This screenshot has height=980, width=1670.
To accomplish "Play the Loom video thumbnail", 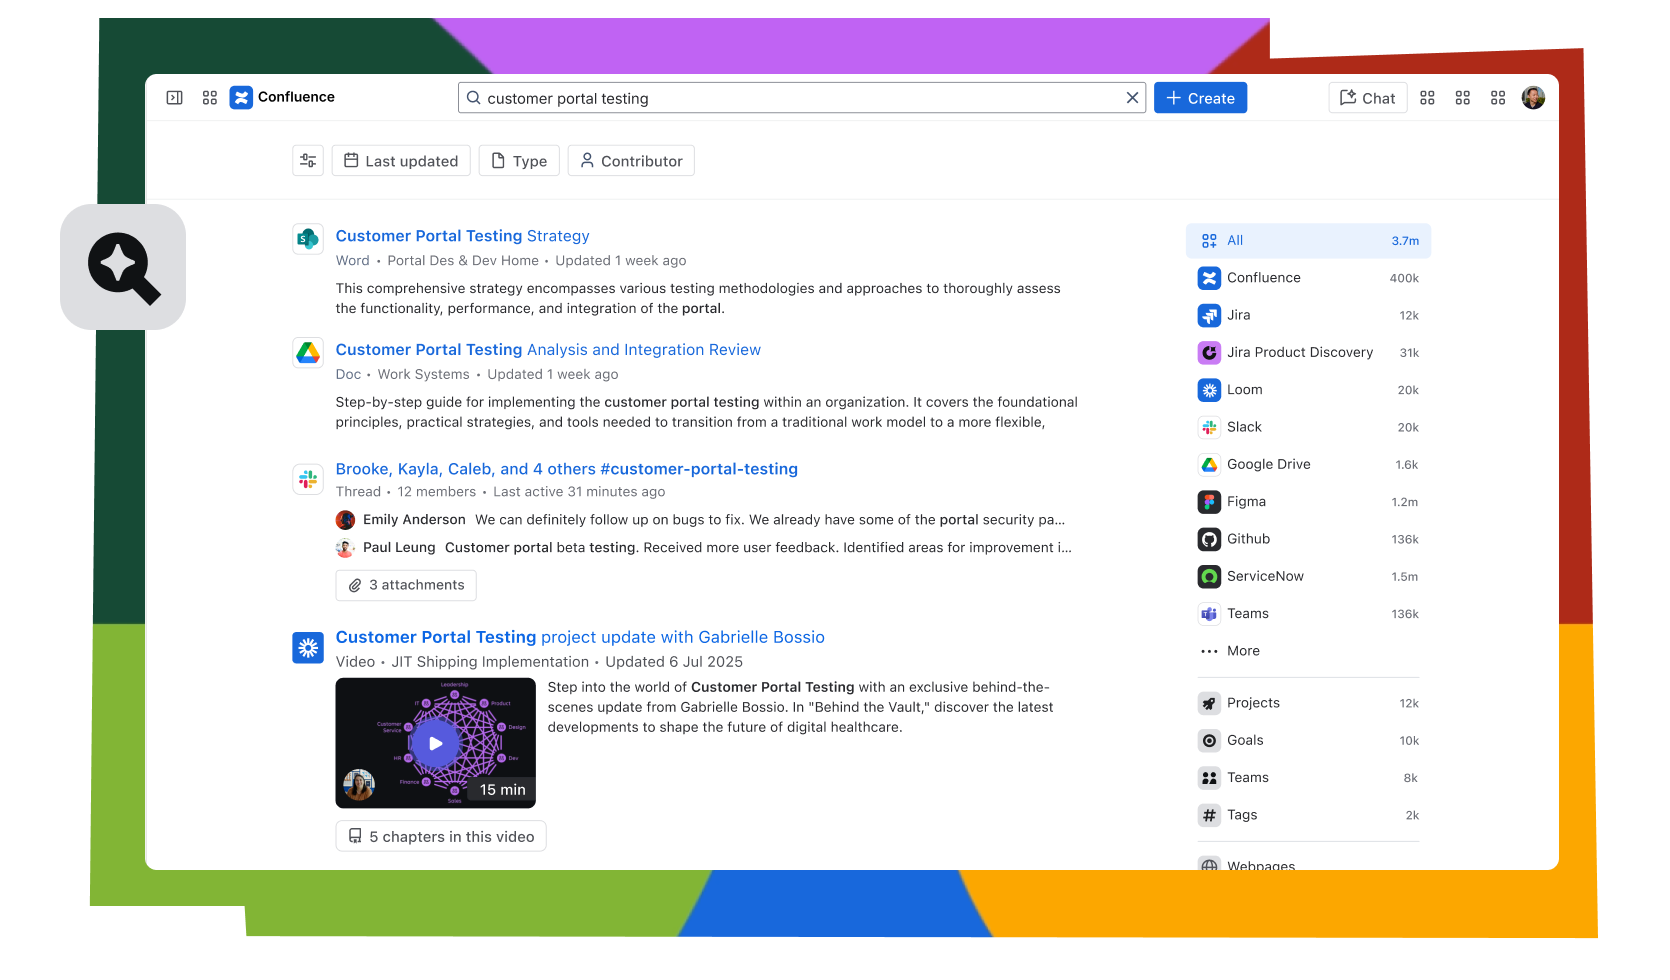I will pos(436,743).
